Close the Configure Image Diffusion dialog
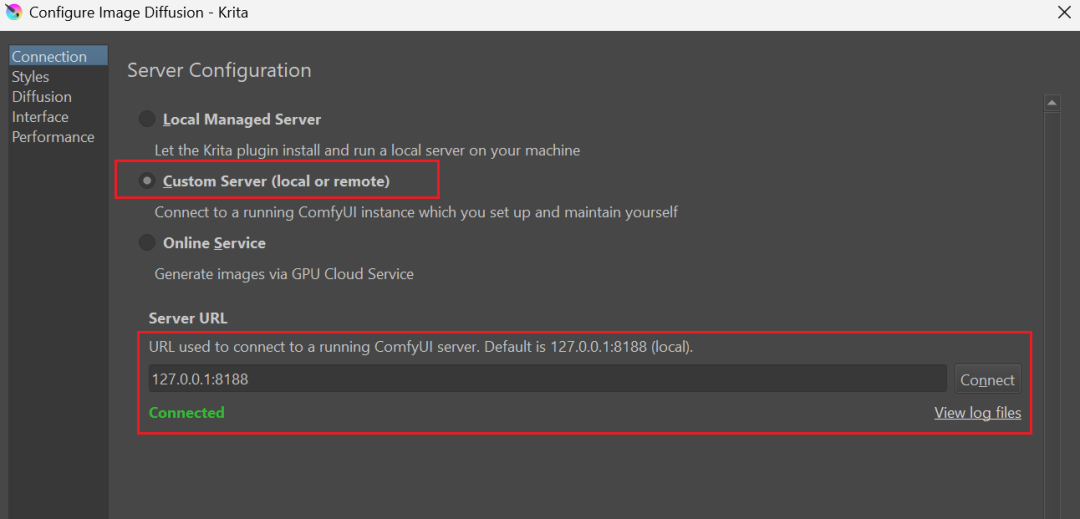The image size is (1080, 519). tap(1063, 12)
